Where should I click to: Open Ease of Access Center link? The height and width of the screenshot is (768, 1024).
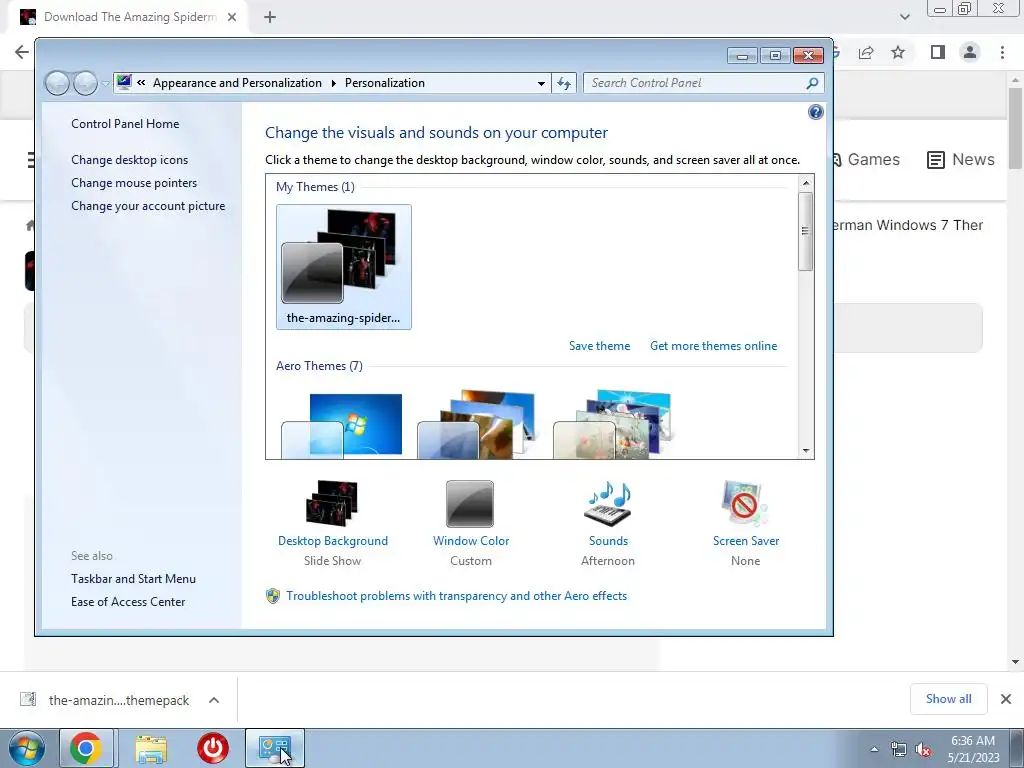coord(128,601)
